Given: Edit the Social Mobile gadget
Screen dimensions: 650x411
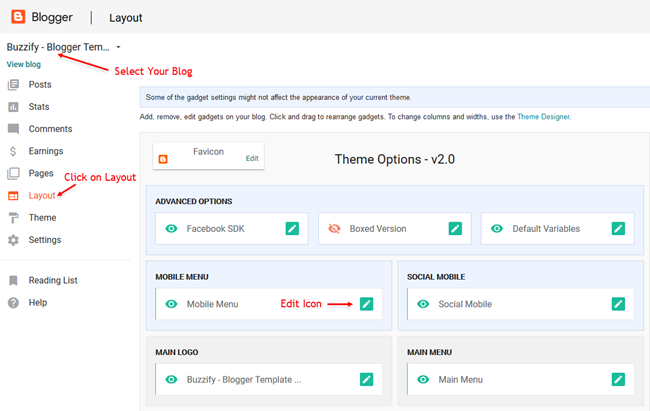Looking at the screenshot, I should click(x=618, y=304).
